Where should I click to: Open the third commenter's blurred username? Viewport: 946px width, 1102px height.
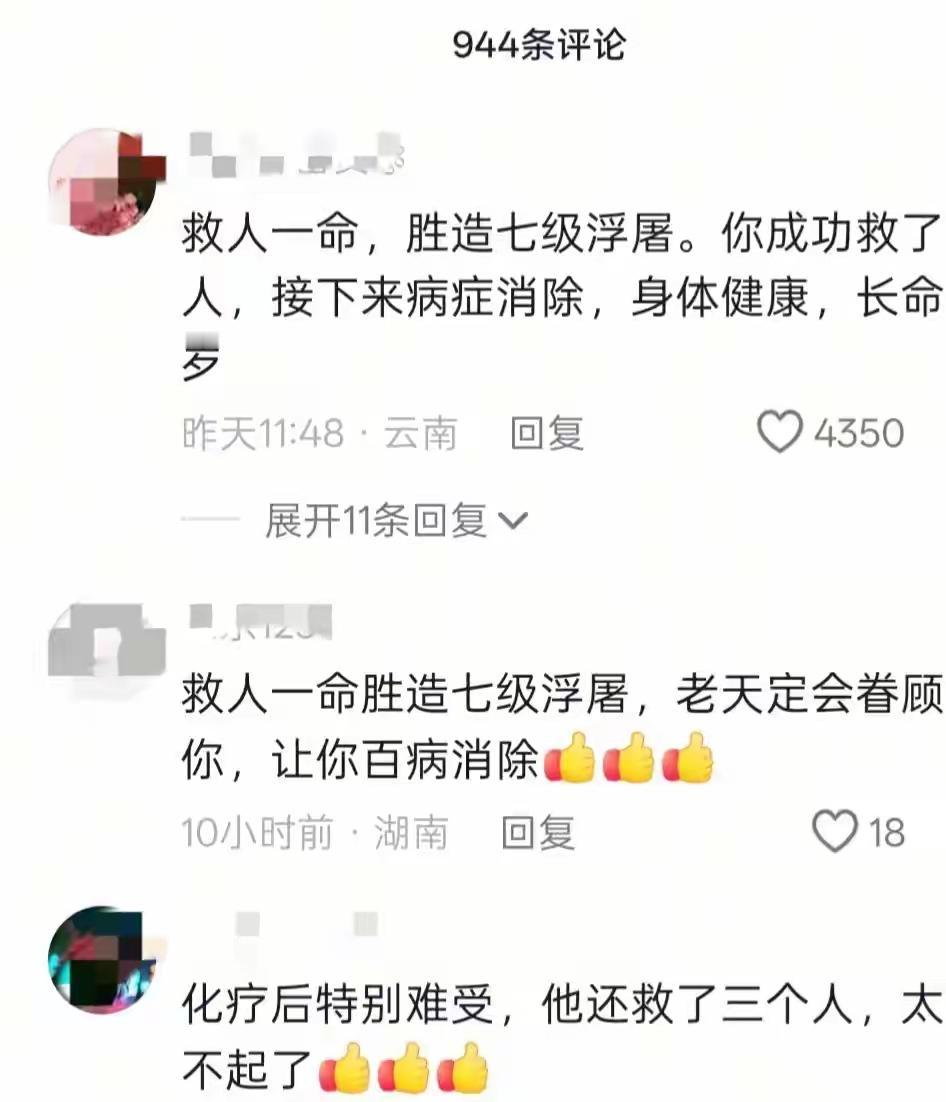coord(306,923)
